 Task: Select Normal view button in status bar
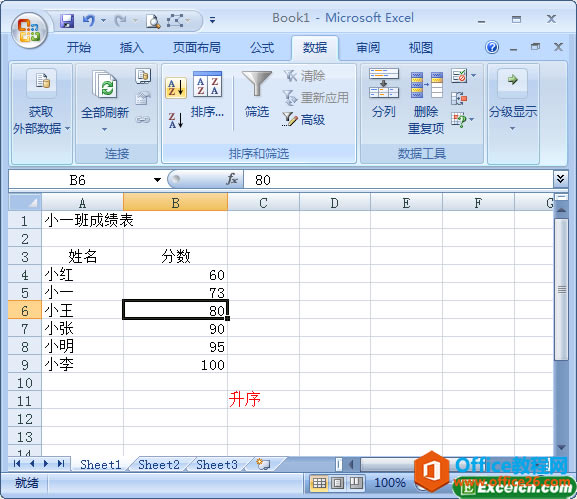point(319,482)
